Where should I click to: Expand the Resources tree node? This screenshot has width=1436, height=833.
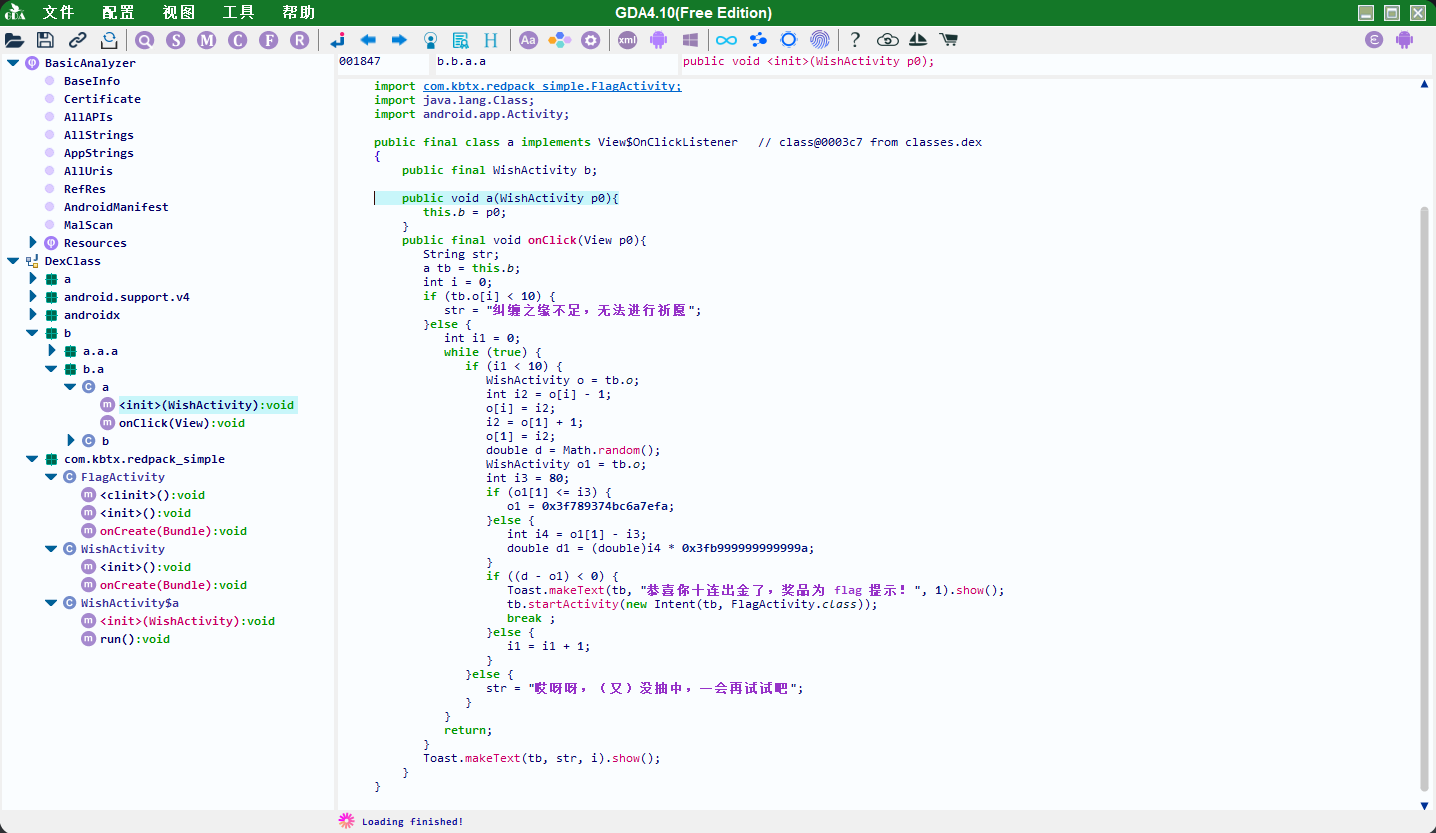coord(32,242)
